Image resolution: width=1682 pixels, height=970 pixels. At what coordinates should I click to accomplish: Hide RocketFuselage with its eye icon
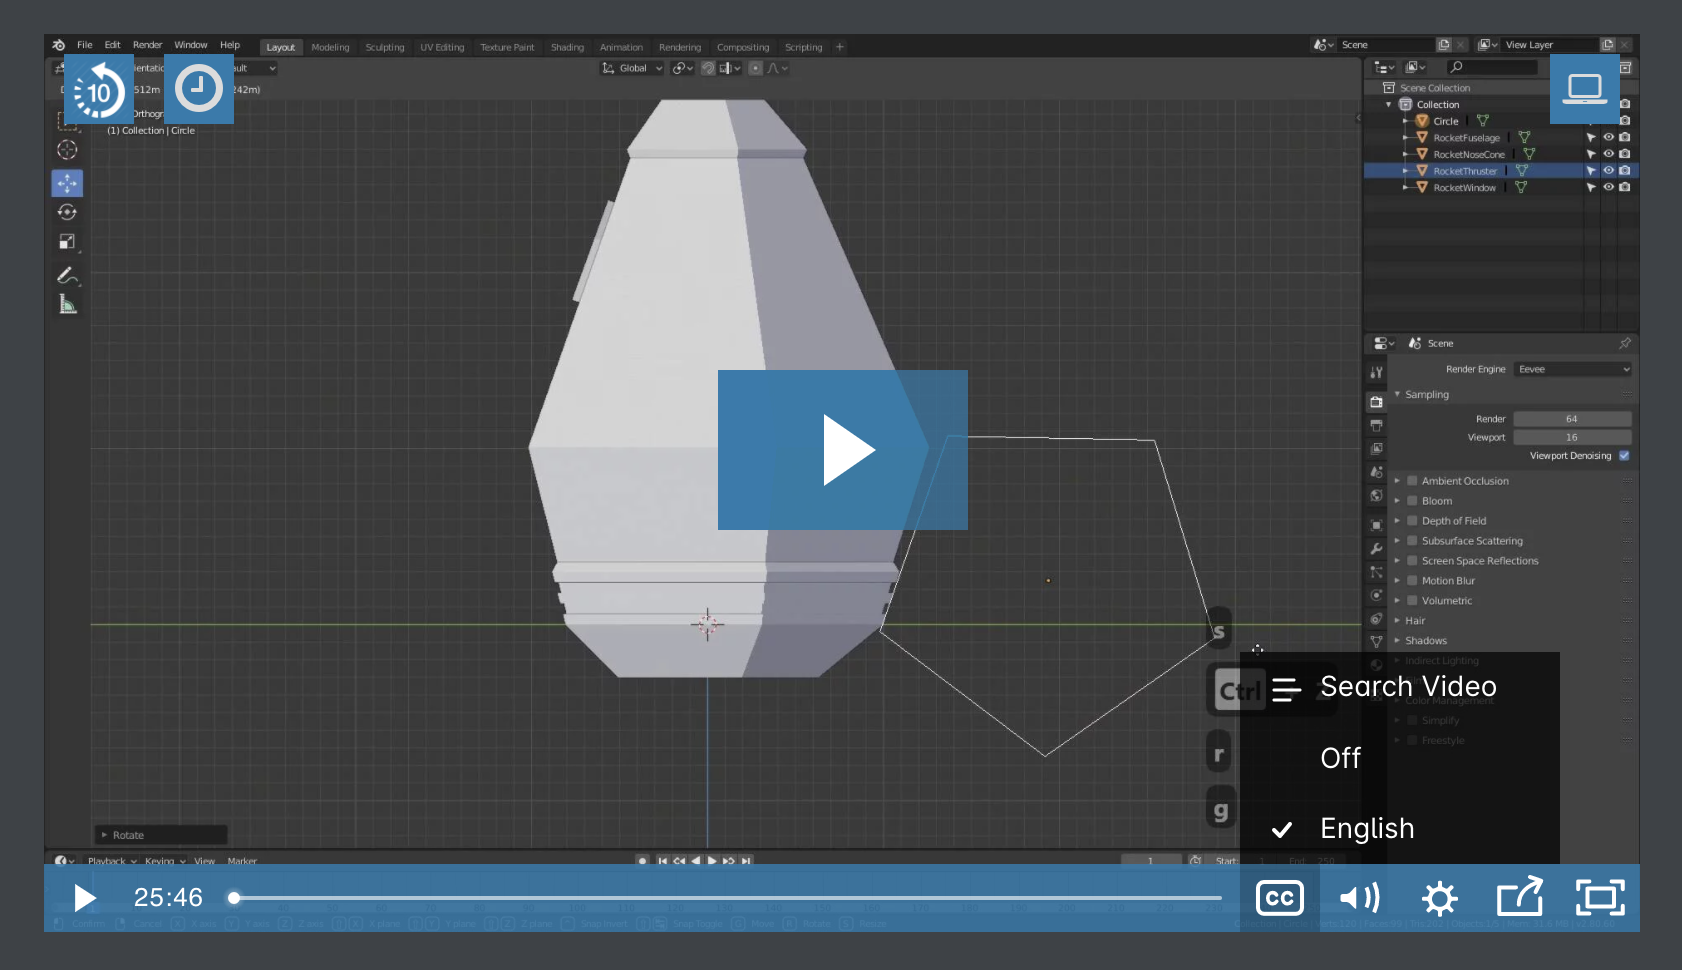pyautogui.click(x=1608, y=137)
